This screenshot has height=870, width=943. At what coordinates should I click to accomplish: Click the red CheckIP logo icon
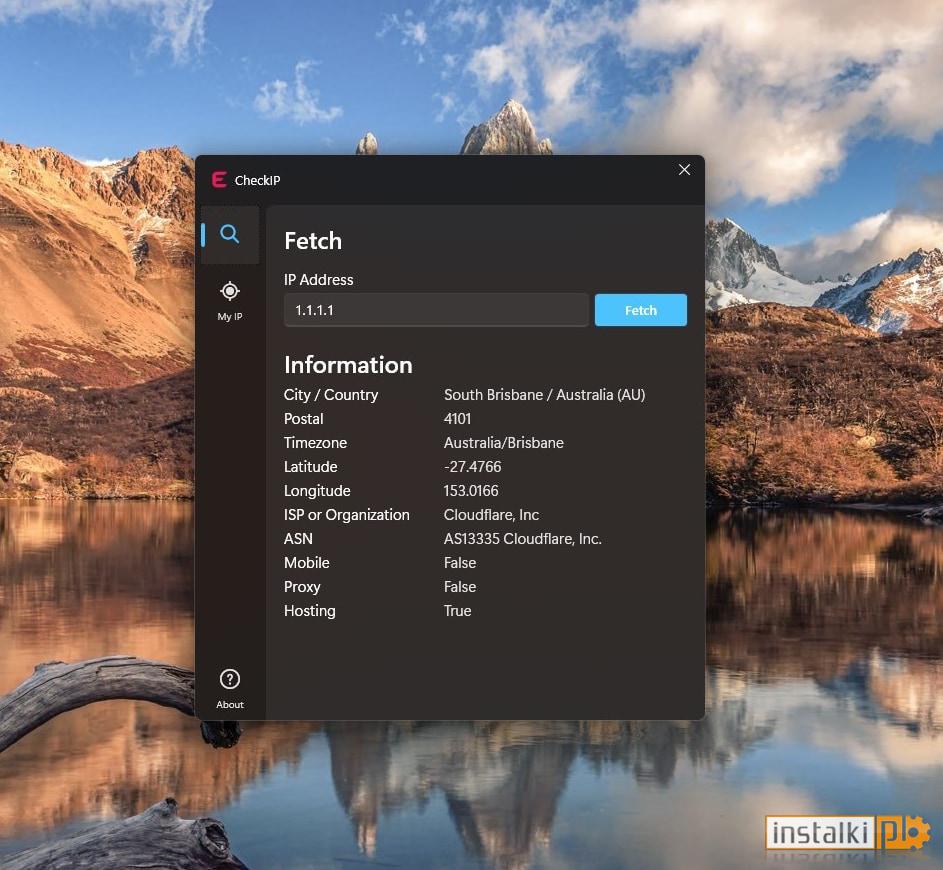[x=219, y=180]
